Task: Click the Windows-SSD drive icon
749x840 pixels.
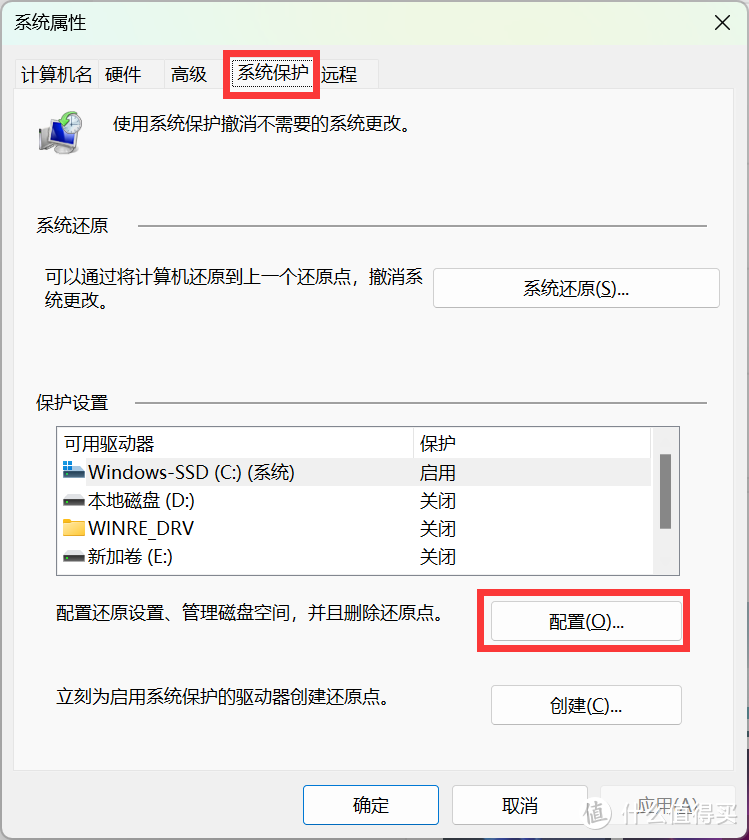Action: pos(73,470)
